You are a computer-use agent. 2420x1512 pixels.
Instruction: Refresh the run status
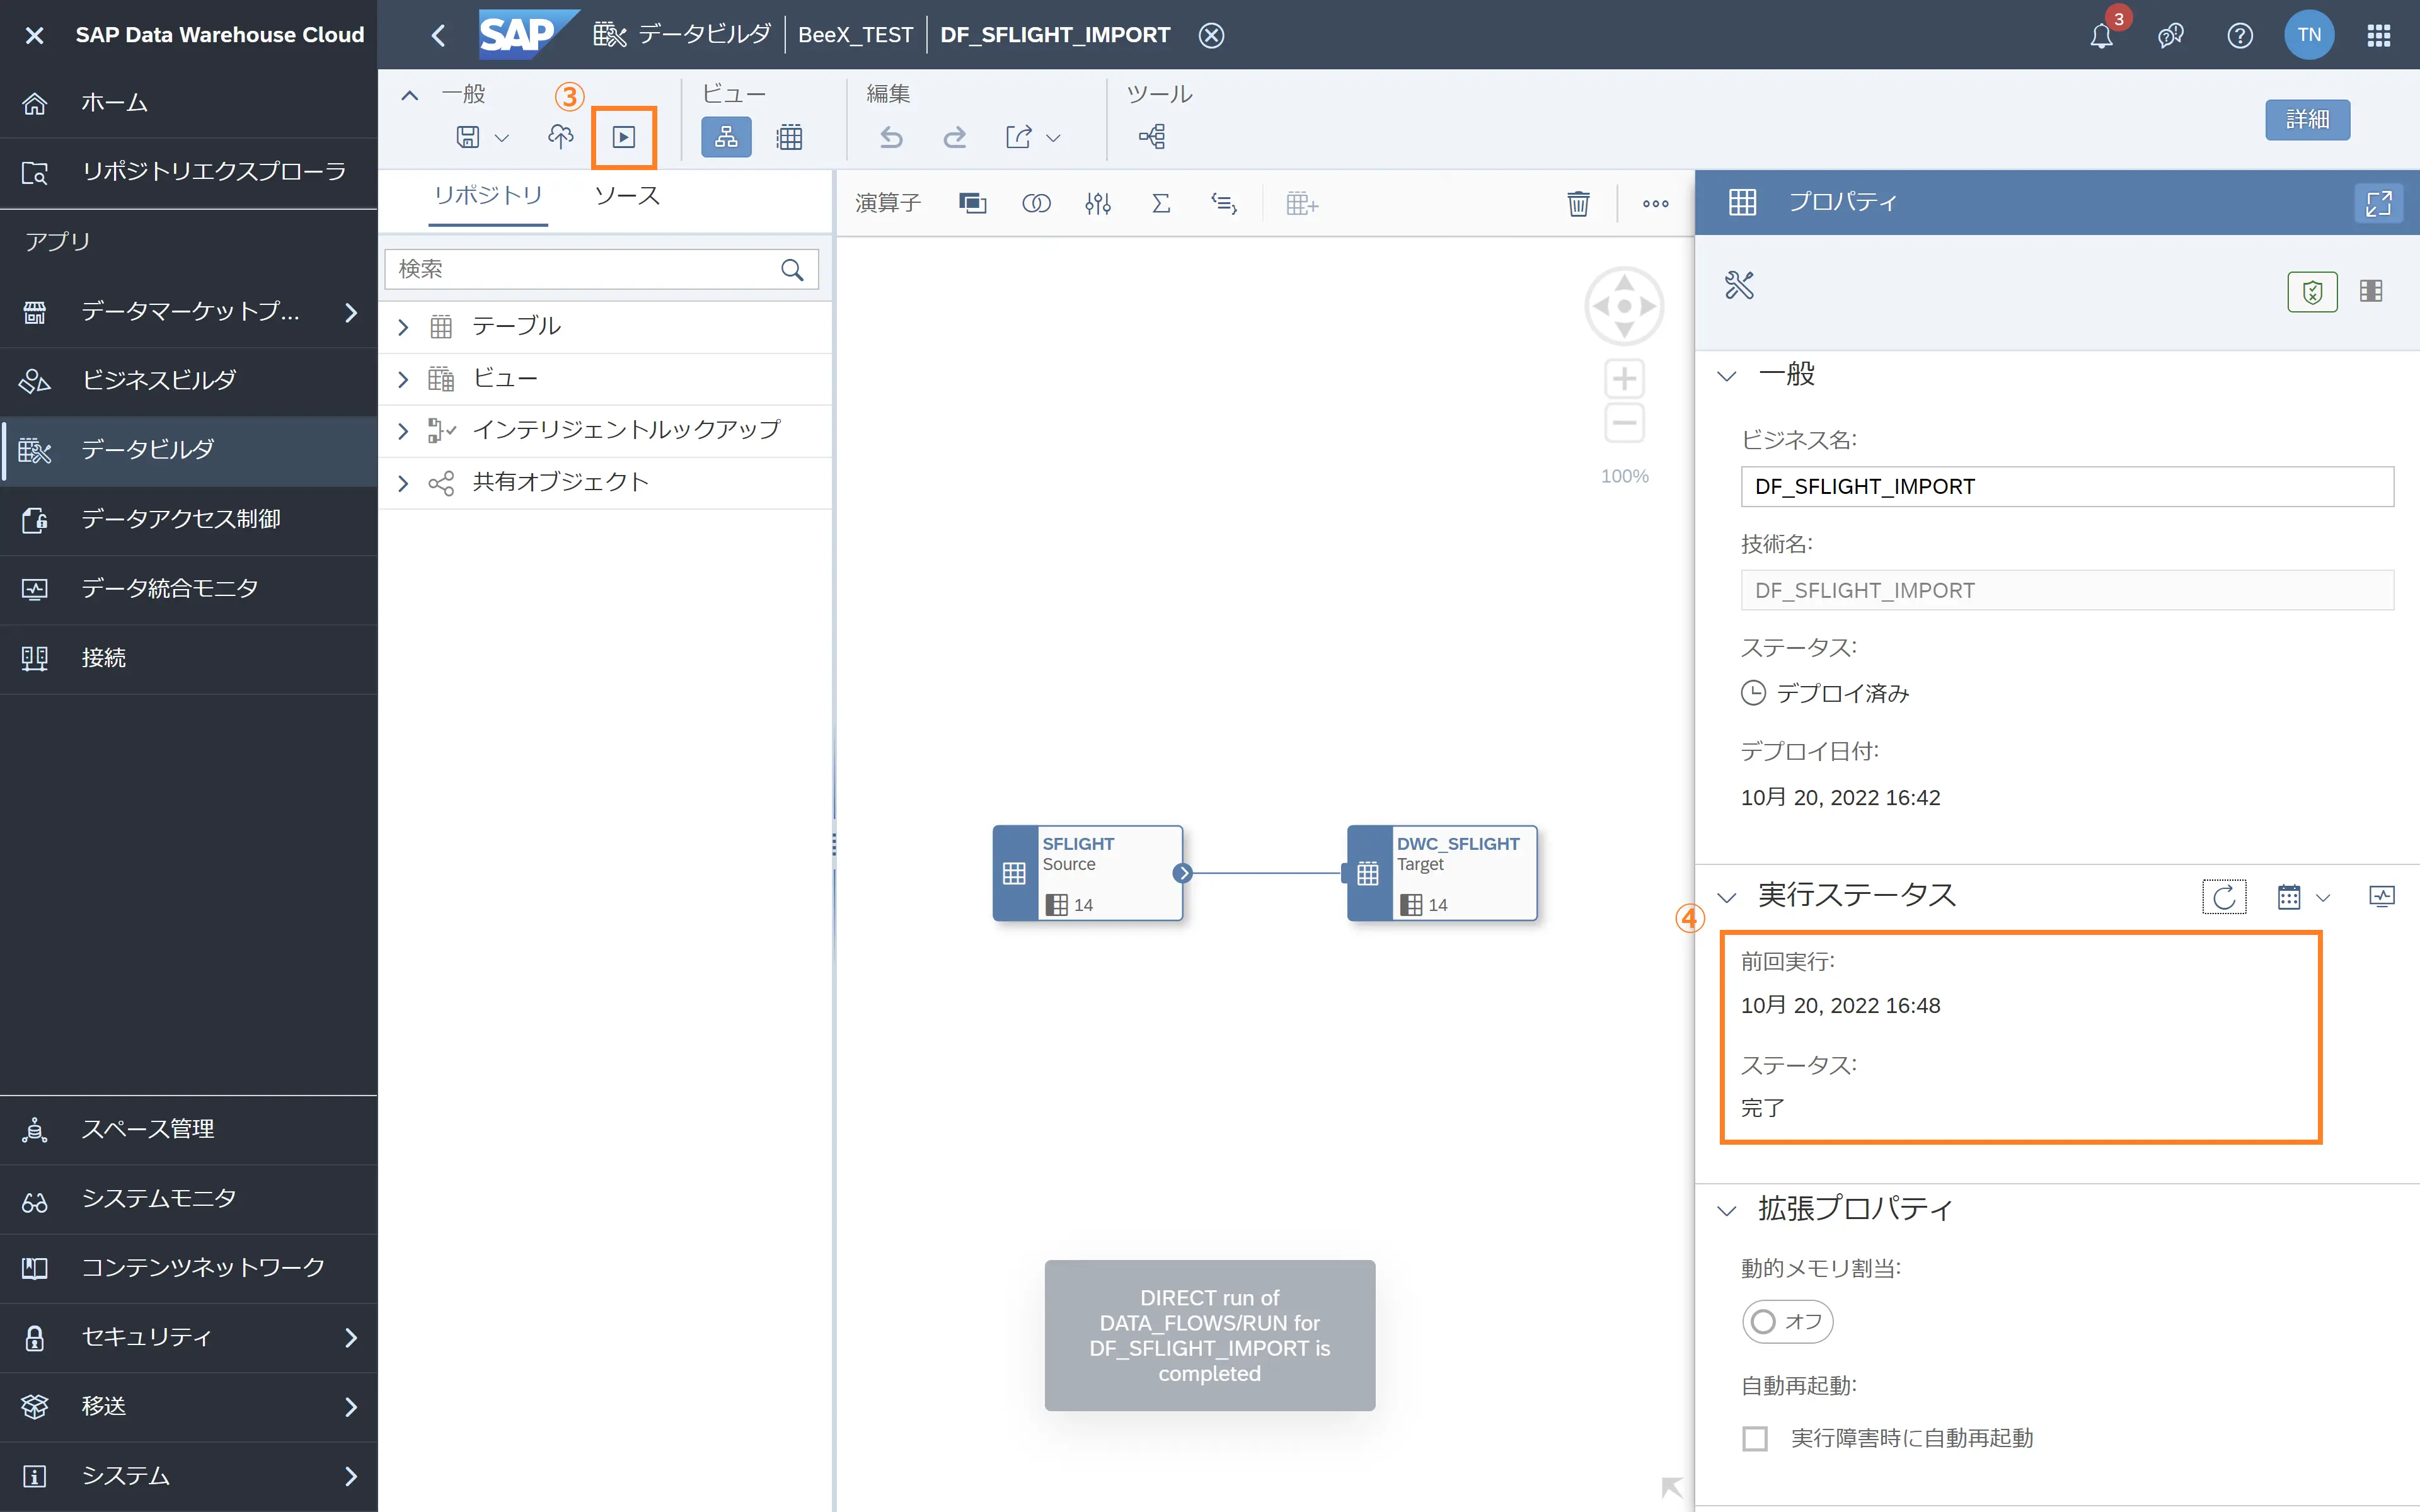click(2224, 897)
